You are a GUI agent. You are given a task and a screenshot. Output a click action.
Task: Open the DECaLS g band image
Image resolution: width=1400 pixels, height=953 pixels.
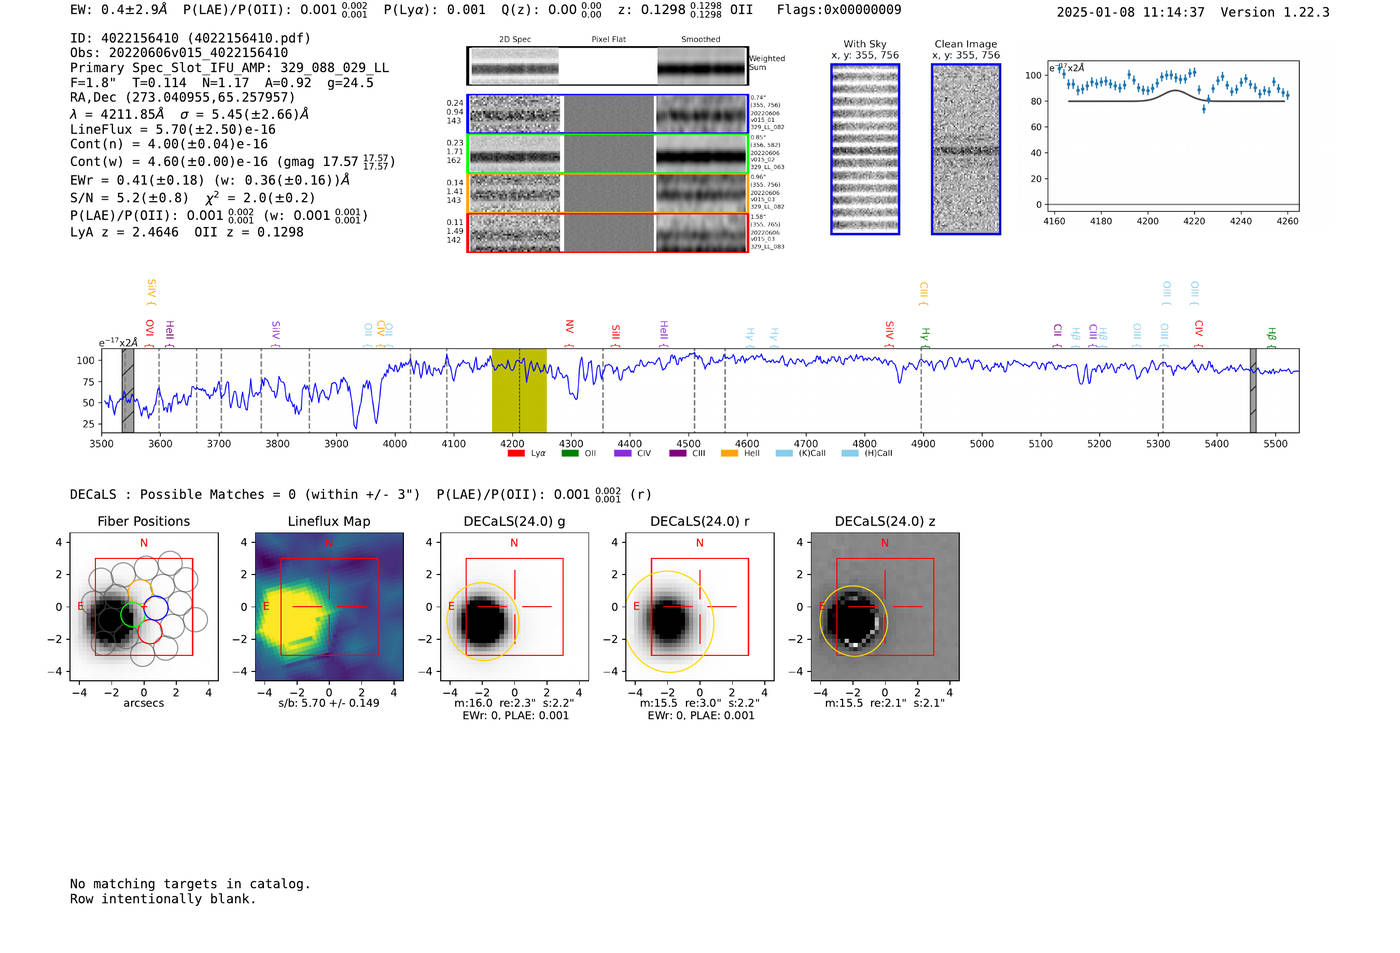tap(514, 607)
